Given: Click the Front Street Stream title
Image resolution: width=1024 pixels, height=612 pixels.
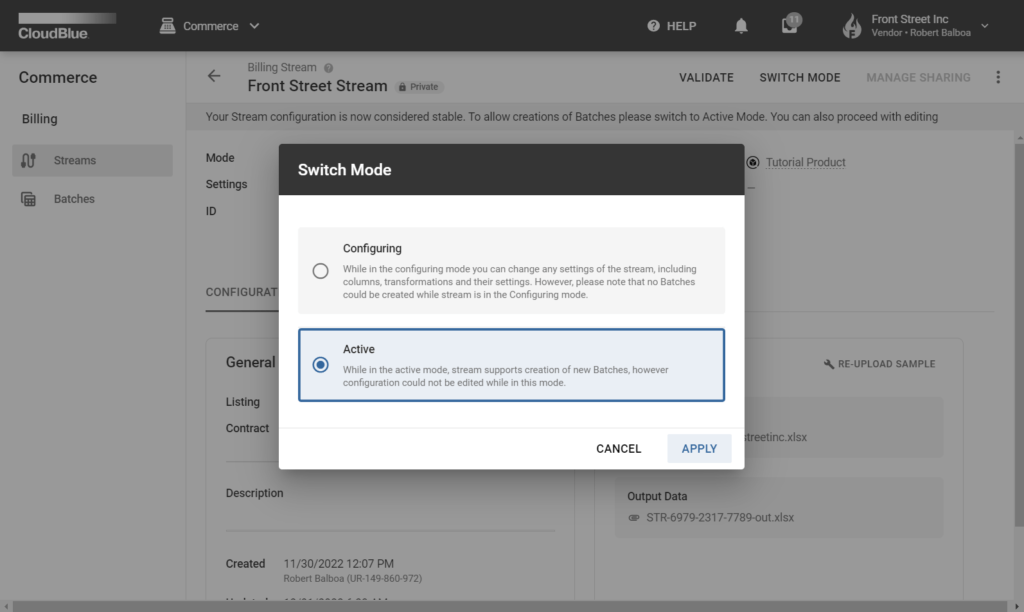Looking at the screenshot, I should [x=317, y=86].
